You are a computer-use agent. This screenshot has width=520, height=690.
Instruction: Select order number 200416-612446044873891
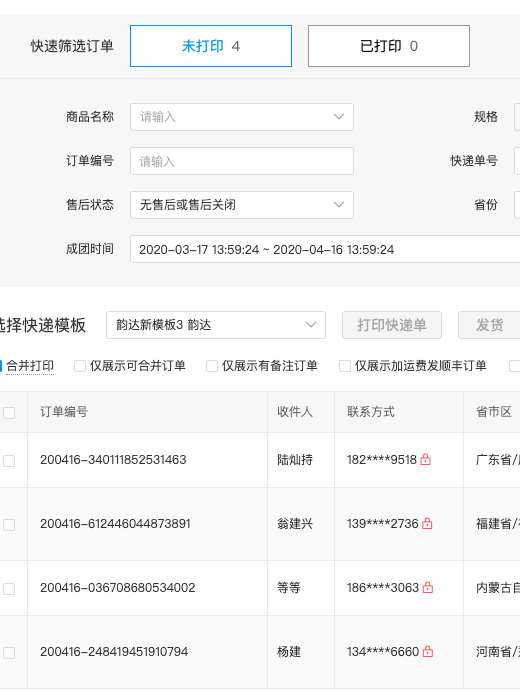coord(115,524)
